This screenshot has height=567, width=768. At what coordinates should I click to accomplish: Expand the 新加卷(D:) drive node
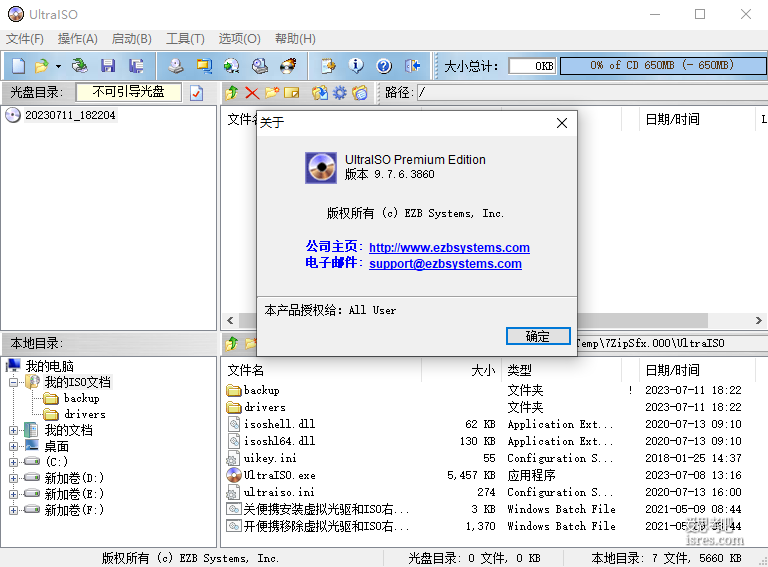click(13, 478)
